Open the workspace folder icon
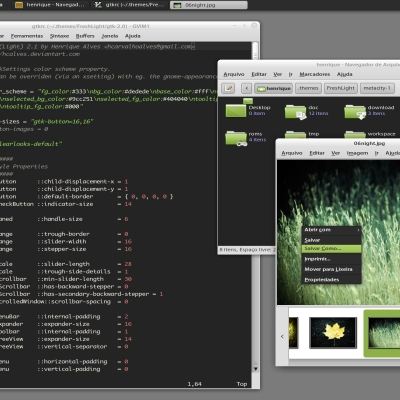Viewport: 400px width, 400px height. [x=355, y=135]
